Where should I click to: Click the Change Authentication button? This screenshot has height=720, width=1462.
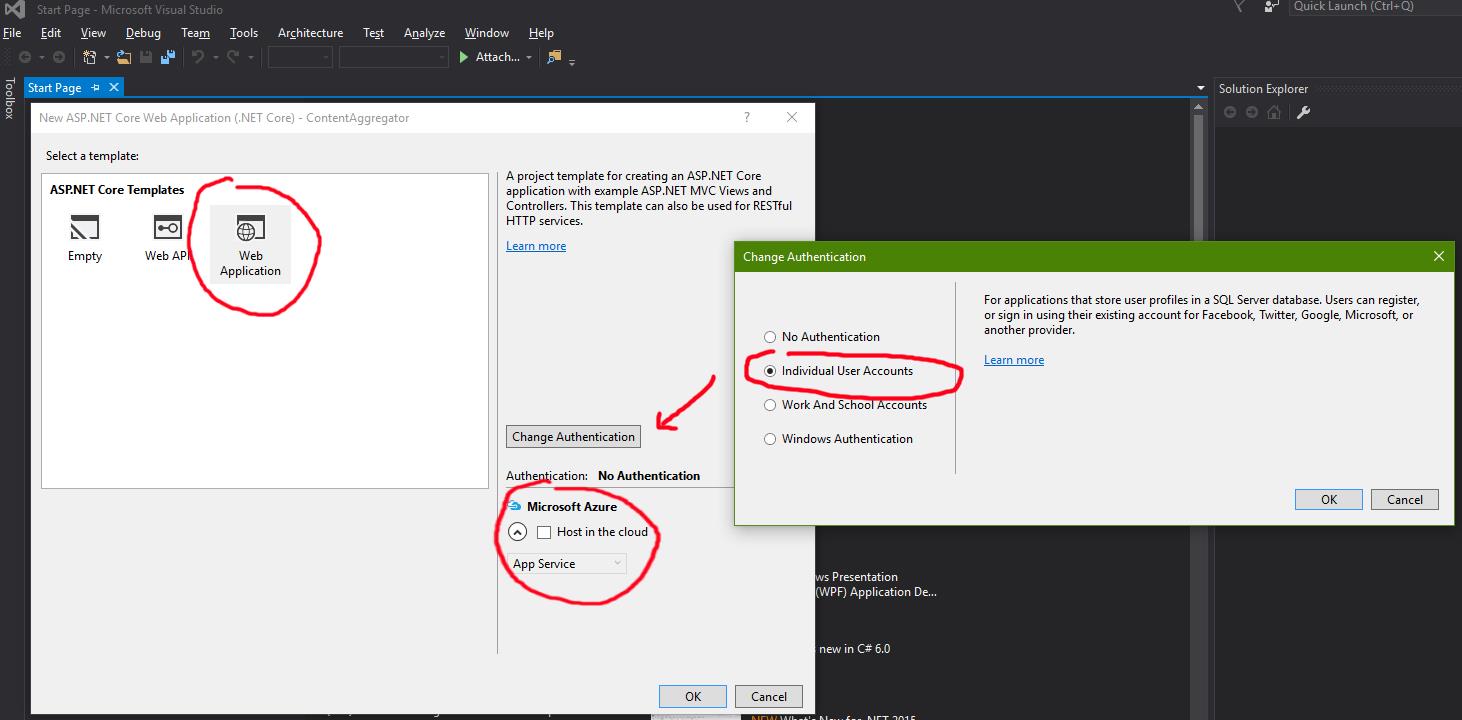573,437
